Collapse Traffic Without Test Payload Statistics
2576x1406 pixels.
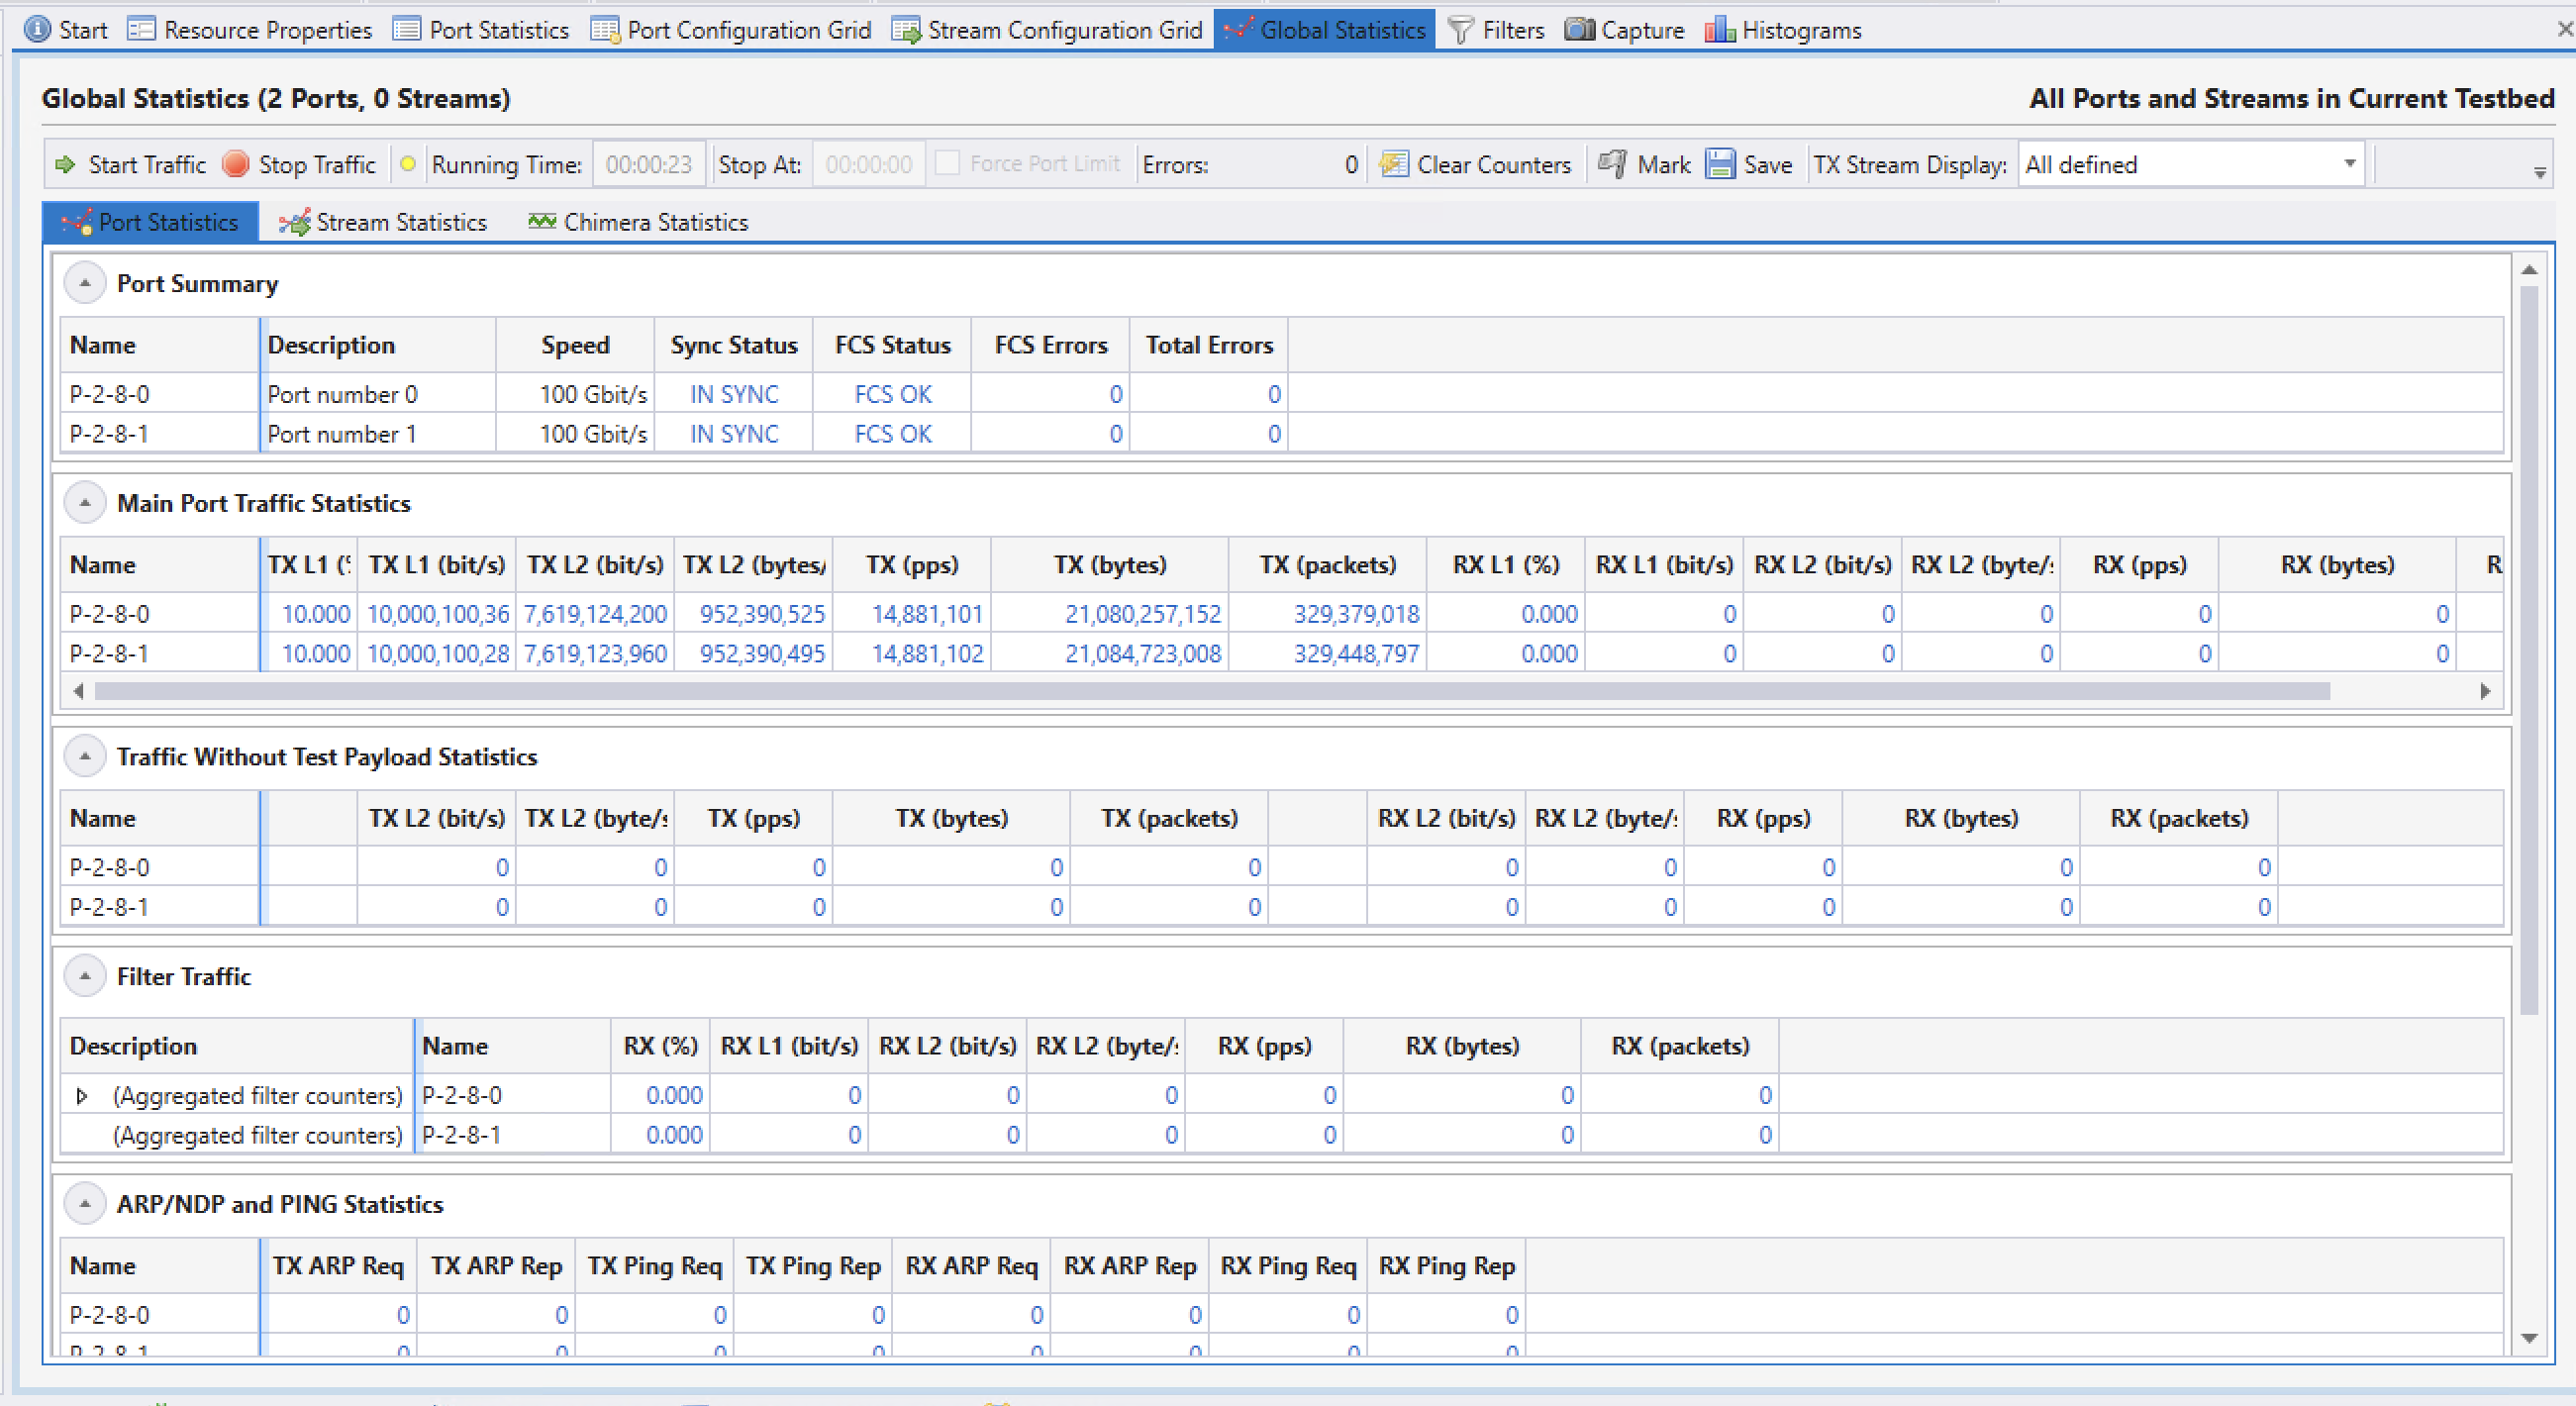[85, 756]
